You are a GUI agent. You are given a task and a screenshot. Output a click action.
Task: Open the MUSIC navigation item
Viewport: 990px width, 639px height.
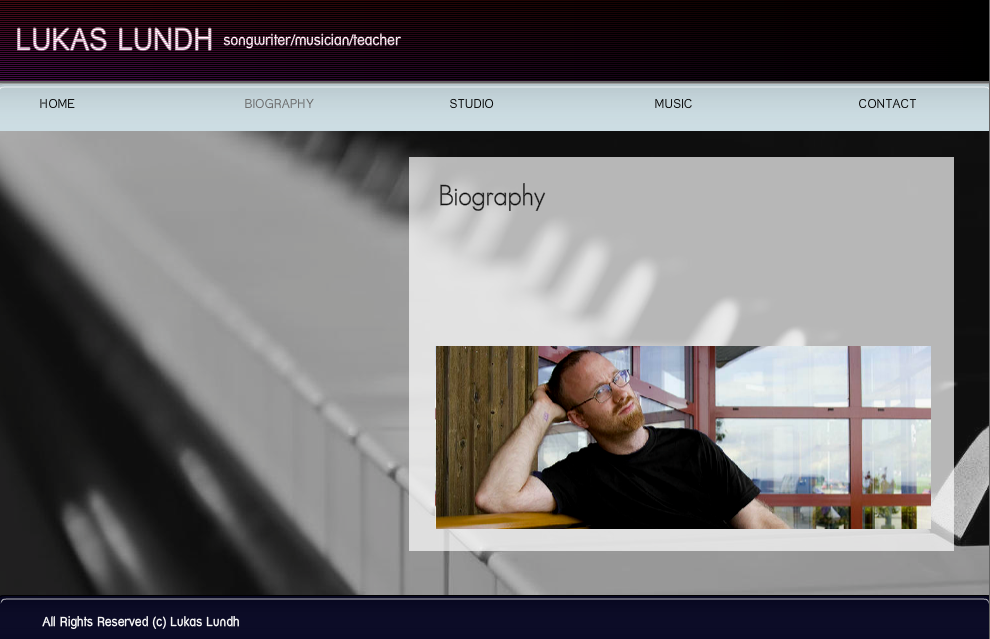(x=673, y=104)
